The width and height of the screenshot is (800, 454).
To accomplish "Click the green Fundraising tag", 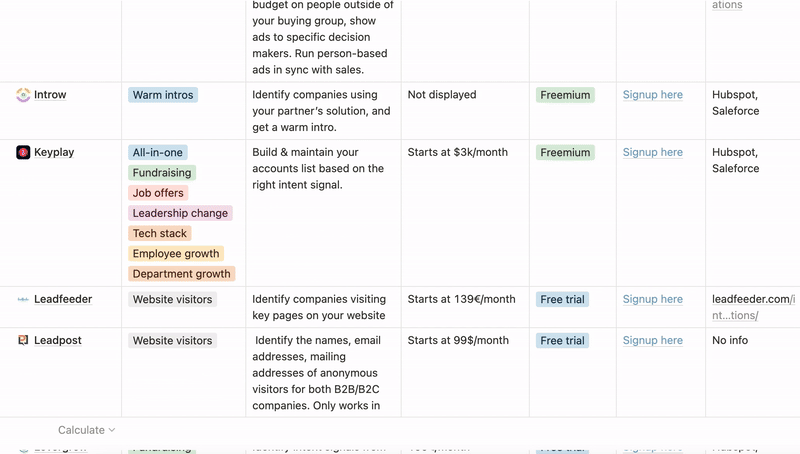I will coord(162,173).
